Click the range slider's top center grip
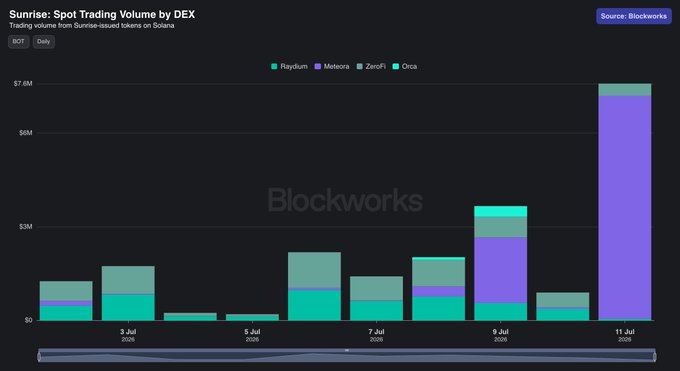Viewport: 680px width, 371px height. 347,350
